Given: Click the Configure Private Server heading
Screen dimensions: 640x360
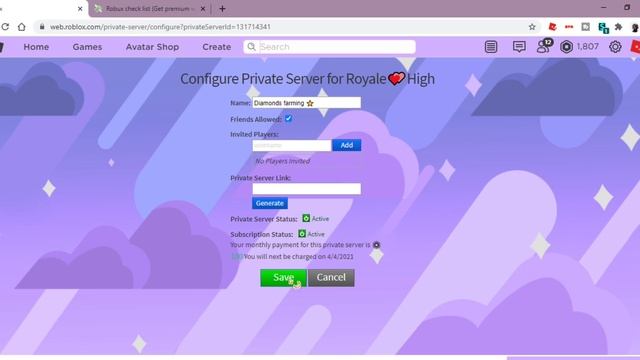Looking at the screenshot, I should click(307, 79).
